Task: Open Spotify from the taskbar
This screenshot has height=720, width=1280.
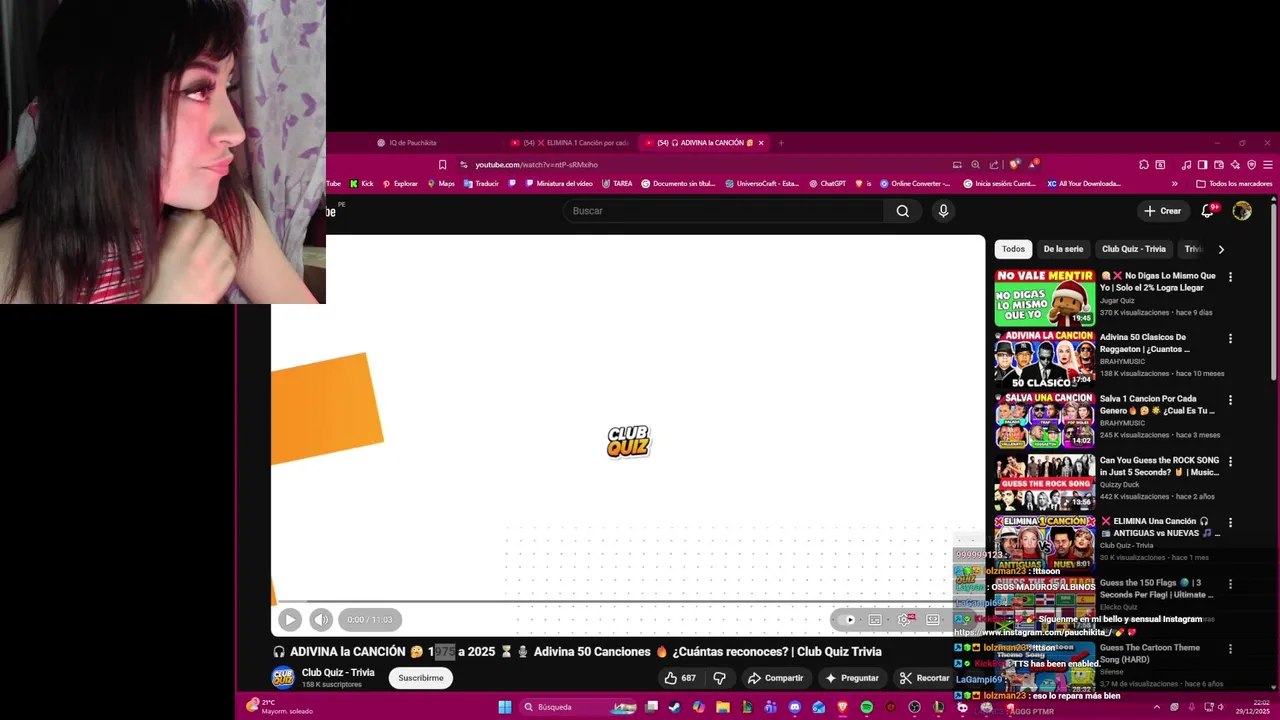Action: pyautogui.click(x=867, y=707)
